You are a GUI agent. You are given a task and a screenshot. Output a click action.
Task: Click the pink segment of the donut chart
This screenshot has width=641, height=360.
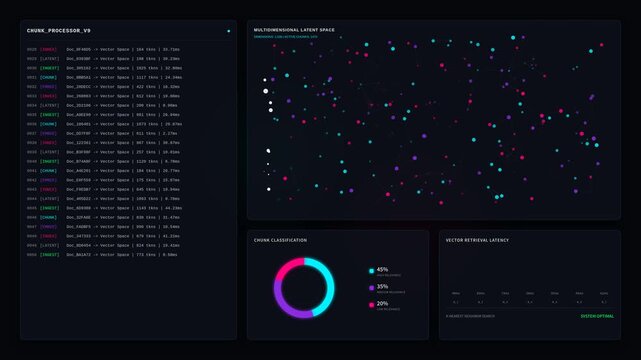pyautogui.click(x=287, y=266)
